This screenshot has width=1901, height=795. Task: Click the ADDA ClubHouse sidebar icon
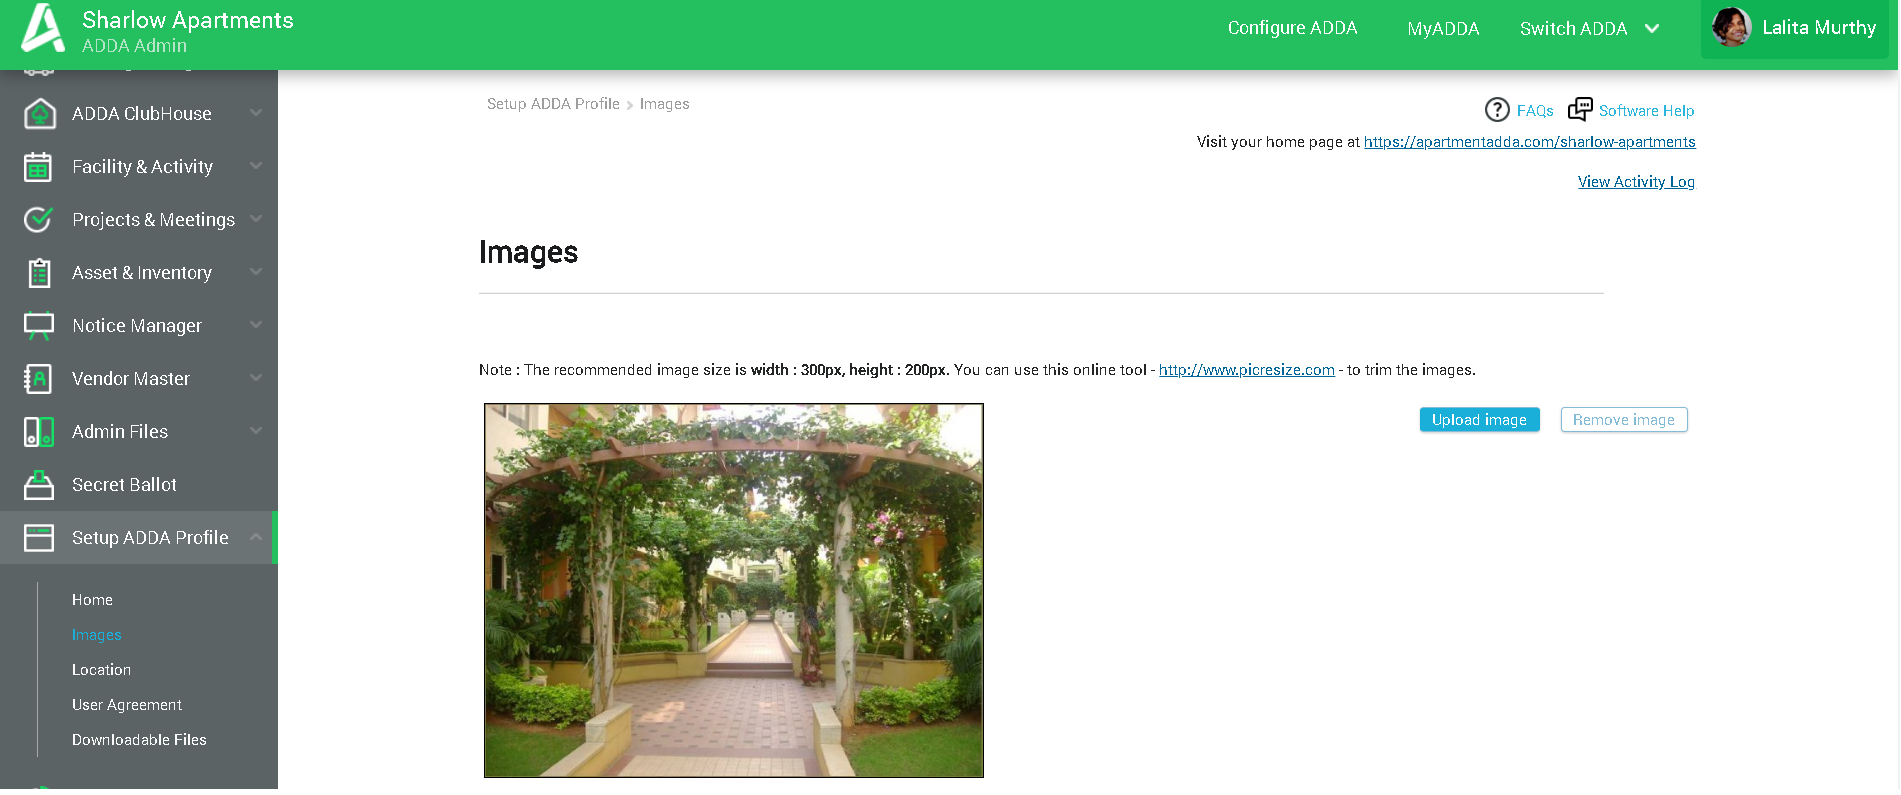[x=39, y=114]
